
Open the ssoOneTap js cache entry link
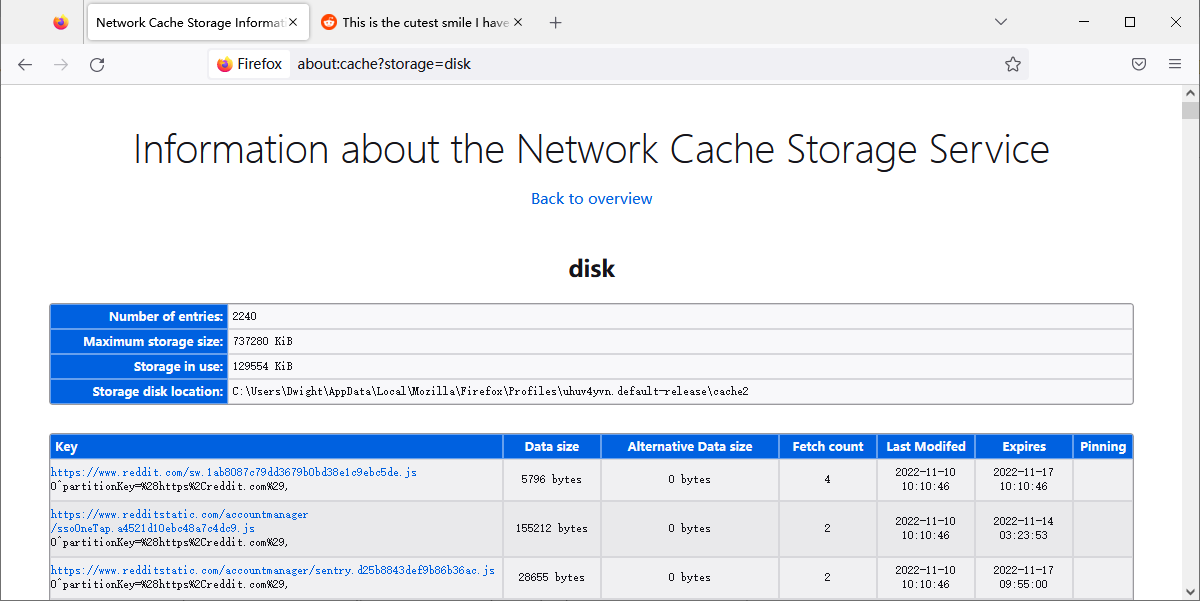tap(152, 528)
